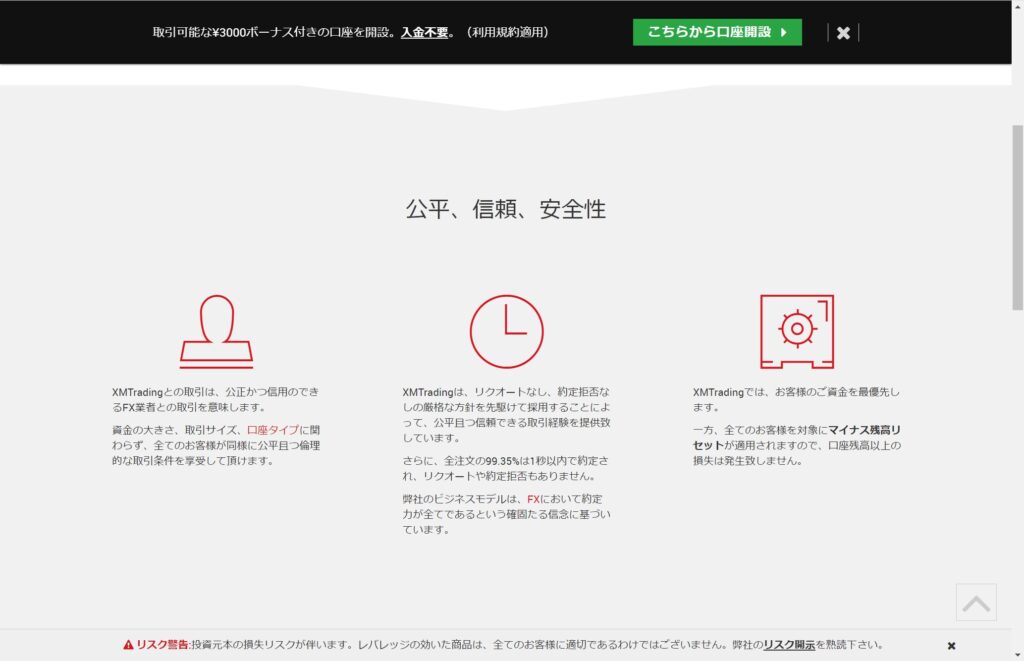This screenshot has height=661, width=1024.
Task: Open the 入金不要 link in banner
Action: [424, 32]
